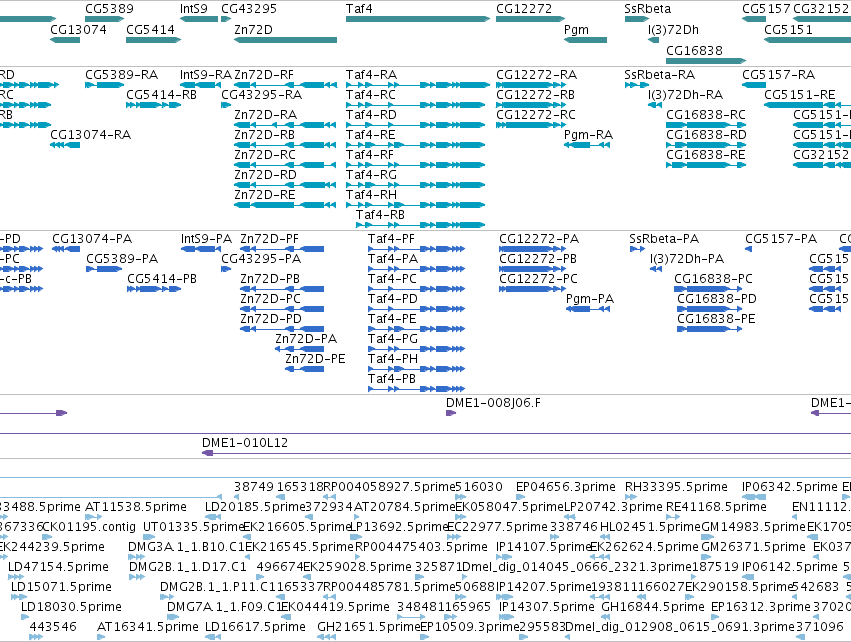Viewport: 851px width, 642px height.
Task: Select transcript Taf4-RA
Action: pyautogui.click(x=418, y=85)
